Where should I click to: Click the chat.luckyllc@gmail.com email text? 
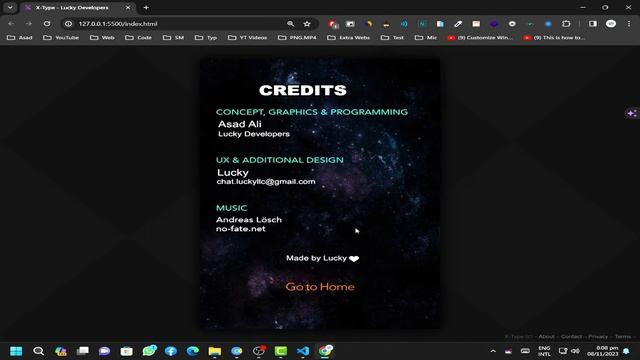(x=266, y=182)
